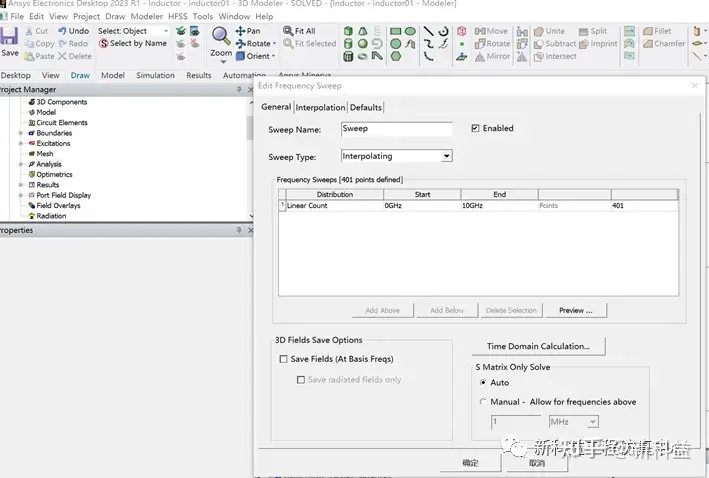This screenshot has width=709, height=478.
Task: Toggle the Enabled checkbox for the sweep
Action: [475, 128]
